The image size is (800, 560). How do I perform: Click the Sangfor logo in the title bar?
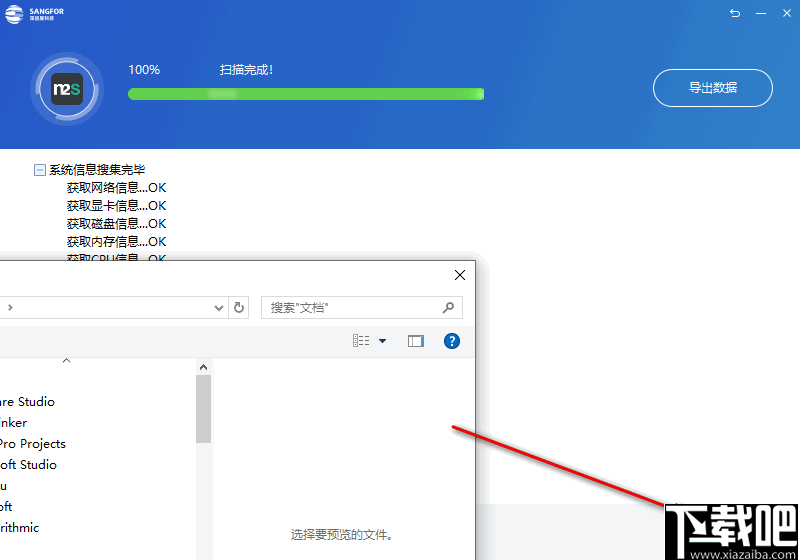coord(34,14)
